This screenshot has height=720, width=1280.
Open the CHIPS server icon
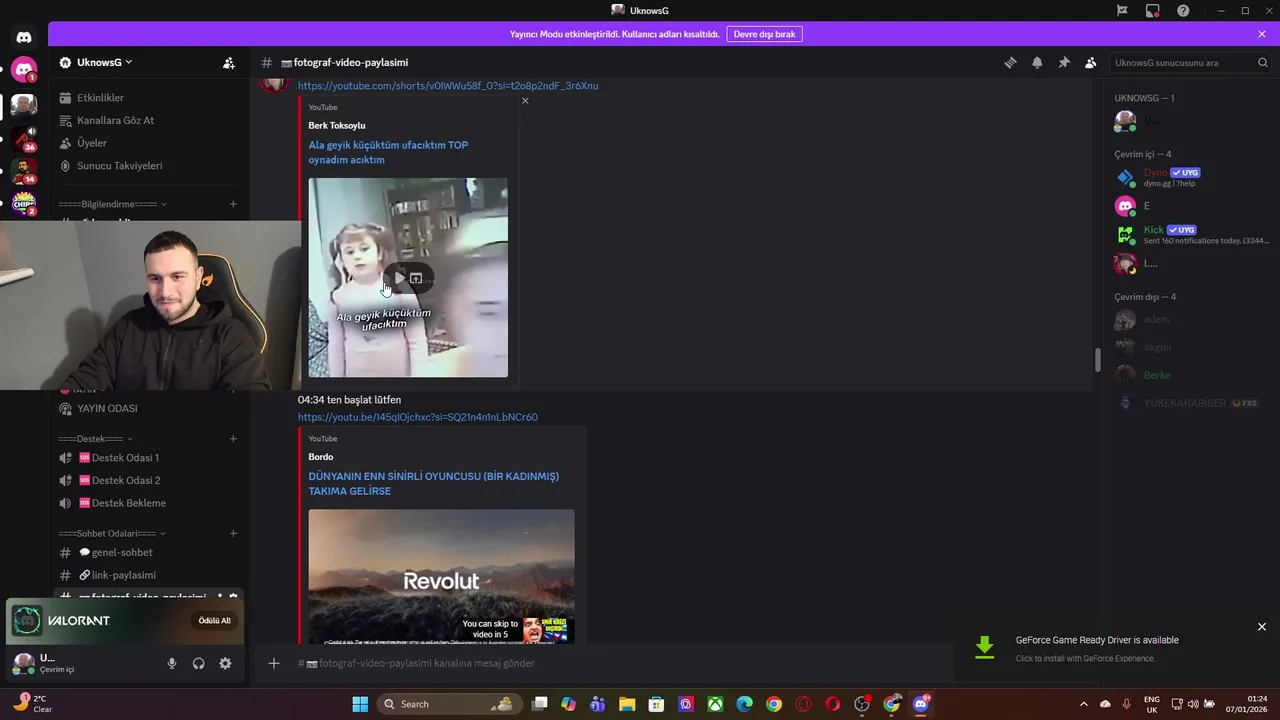(24, 203)
